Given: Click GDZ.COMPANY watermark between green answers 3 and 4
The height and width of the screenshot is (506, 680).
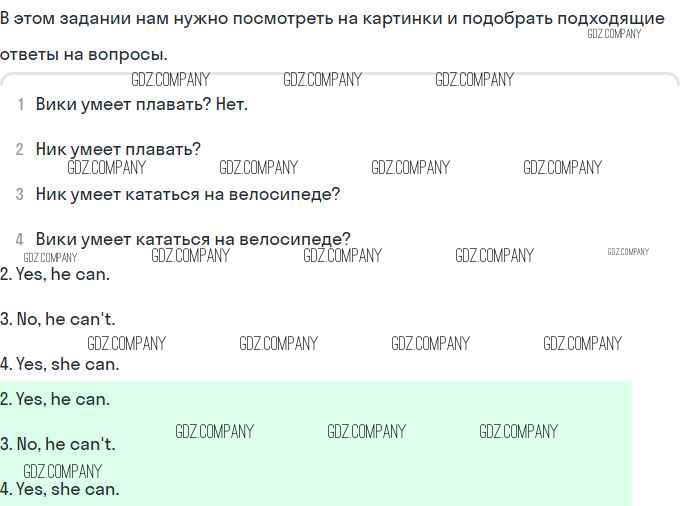Looking at the screenshot, I should pos(62,471).
